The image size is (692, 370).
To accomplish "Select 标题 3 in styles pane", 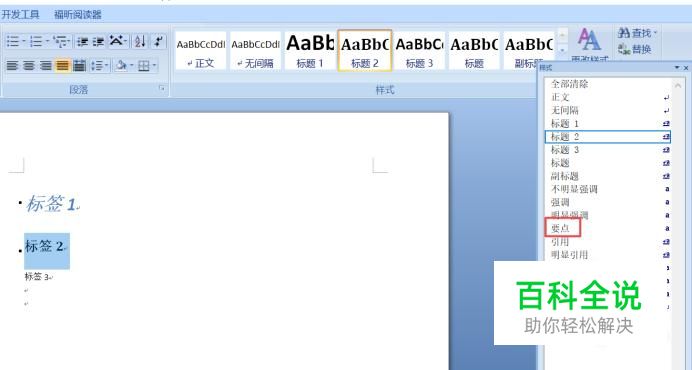I will [x=608, y=150].
